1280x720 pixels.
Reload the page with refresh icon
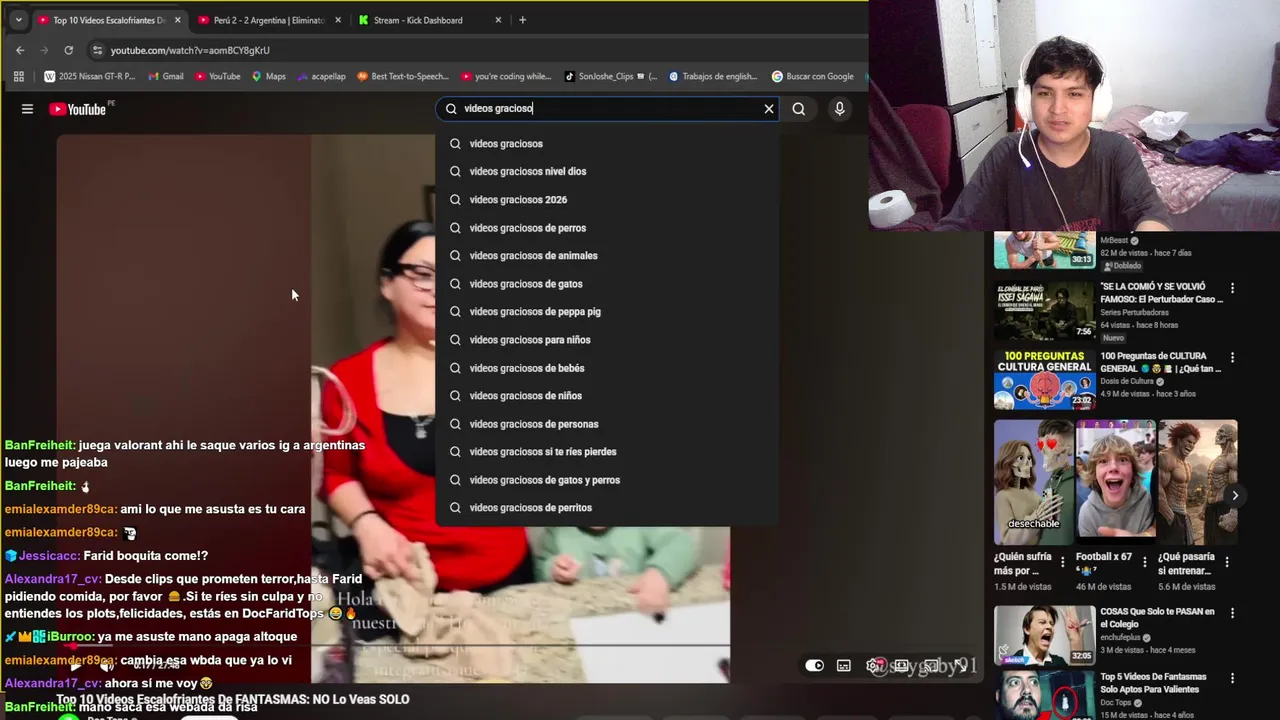point(68,50)
